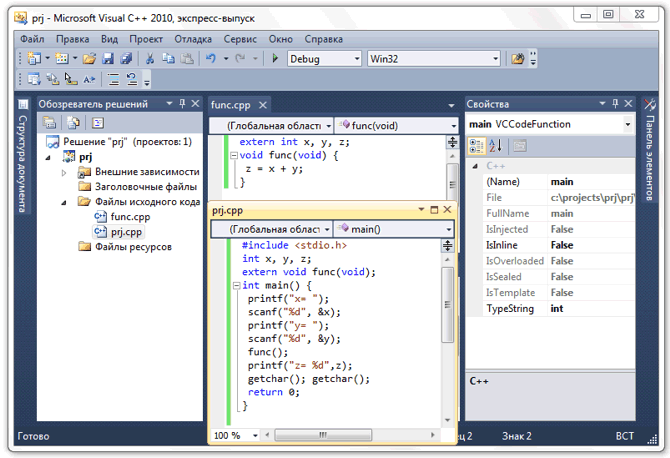Image resolution: width=670 pixels, height=458 pixels.
Task: Open prj.cpp main() members dropdown
Action: [449, 229]
